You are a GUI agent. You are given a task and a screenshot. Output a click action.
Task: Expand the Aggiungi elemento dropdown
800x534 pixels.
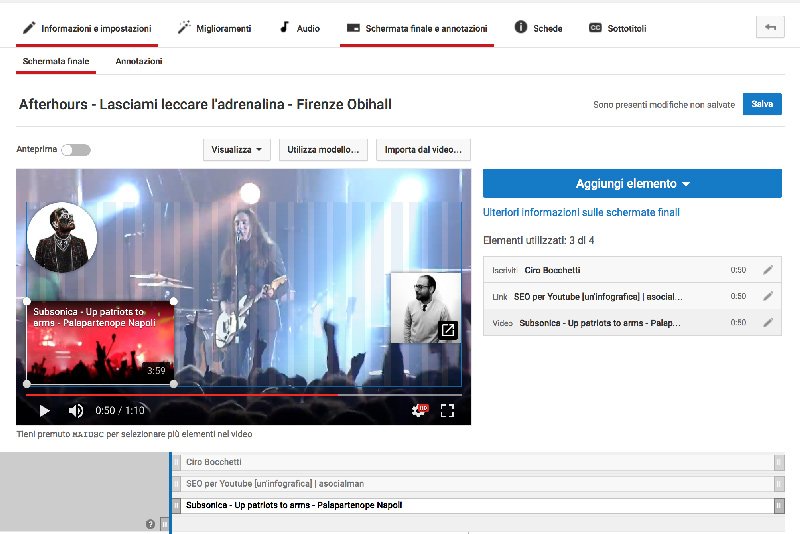click(632, 184)
